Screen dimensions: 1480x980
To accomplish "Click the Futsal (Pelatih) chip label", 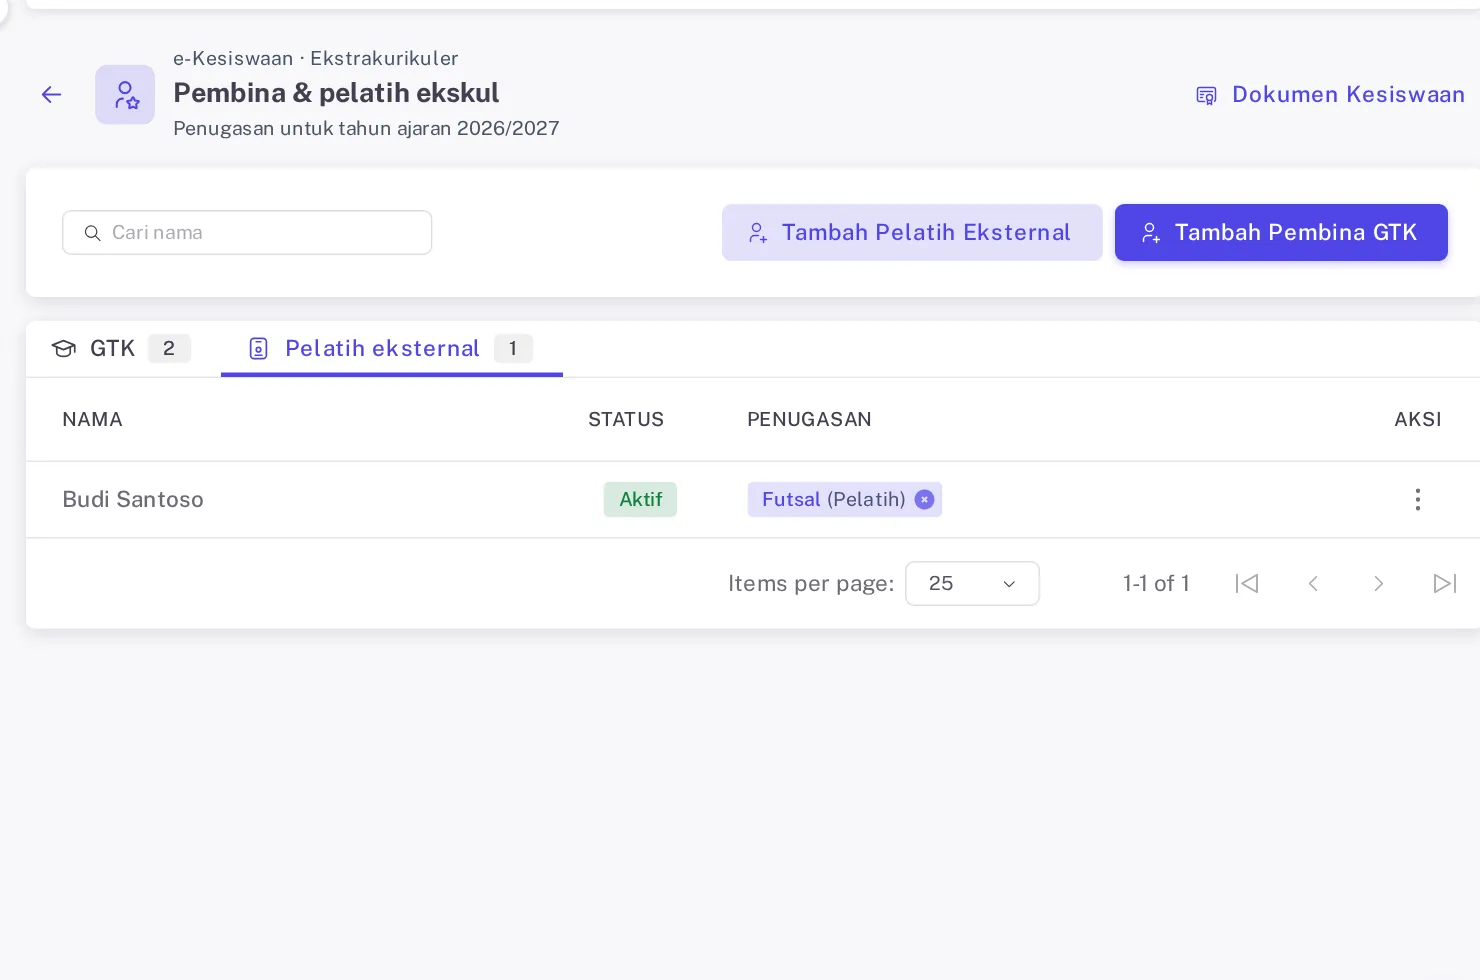I will point(834,500).
